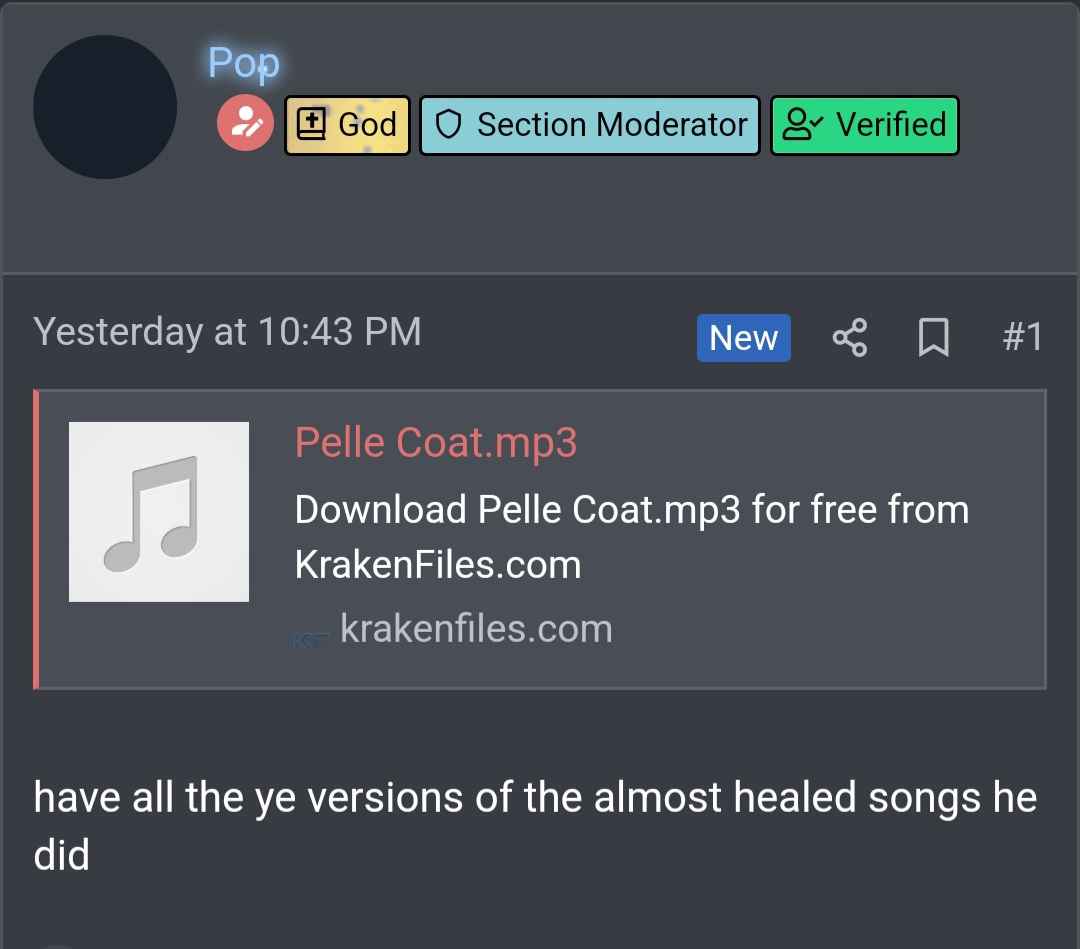Click the red user-edit staff badge icon
This screenshot has height=949, width=1080.
tap(245, 125)
